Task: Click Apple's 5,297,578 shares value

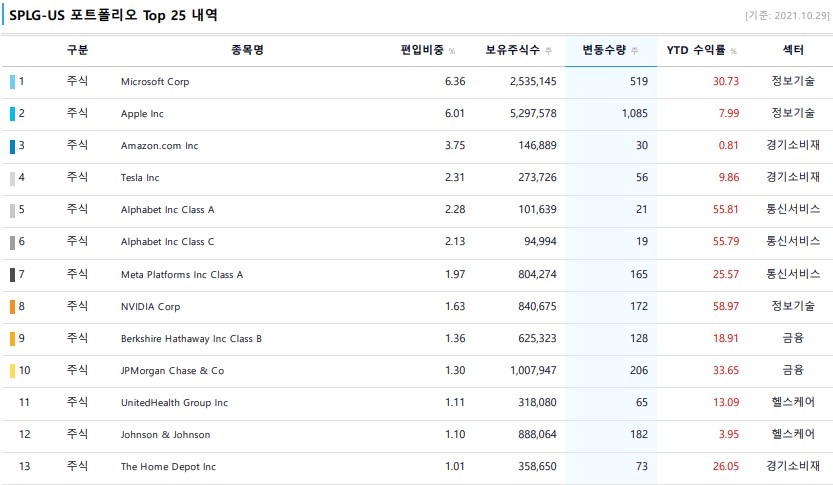Action: point(533,113)
